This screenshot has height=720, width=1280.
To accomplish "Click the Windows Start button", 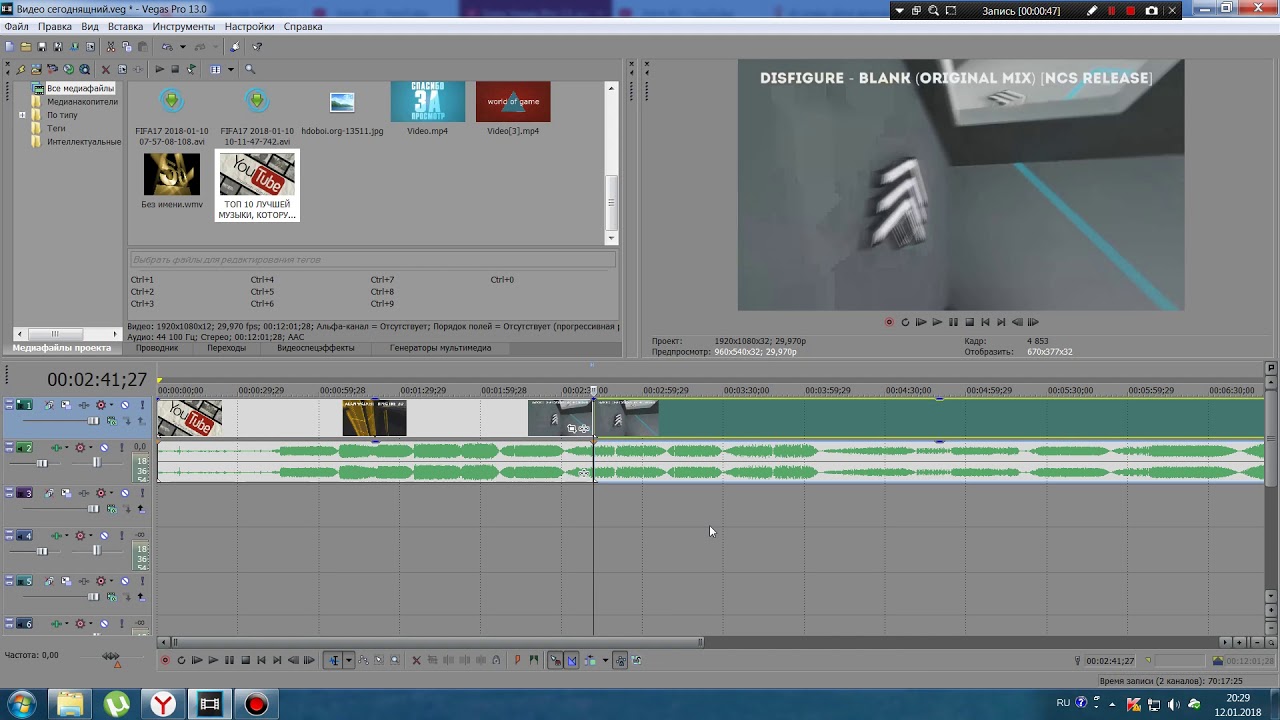I will [x=21, y=704].
